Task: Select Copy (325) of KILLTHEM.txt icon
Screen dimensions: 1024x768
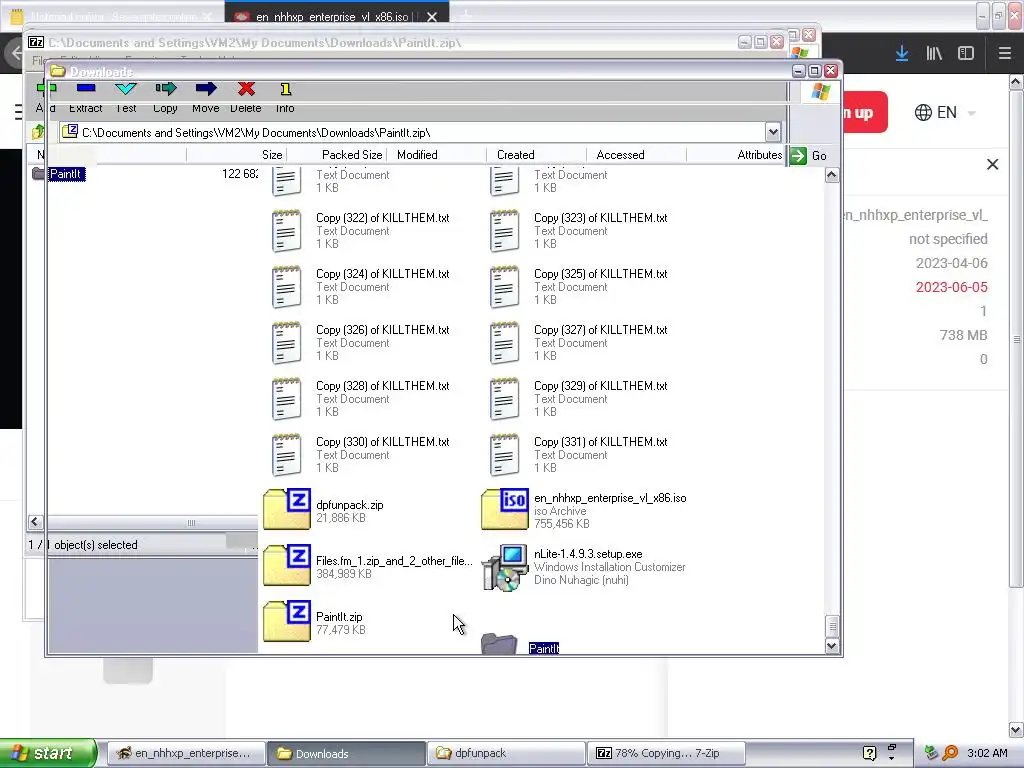Action: [x=504, y=287]
